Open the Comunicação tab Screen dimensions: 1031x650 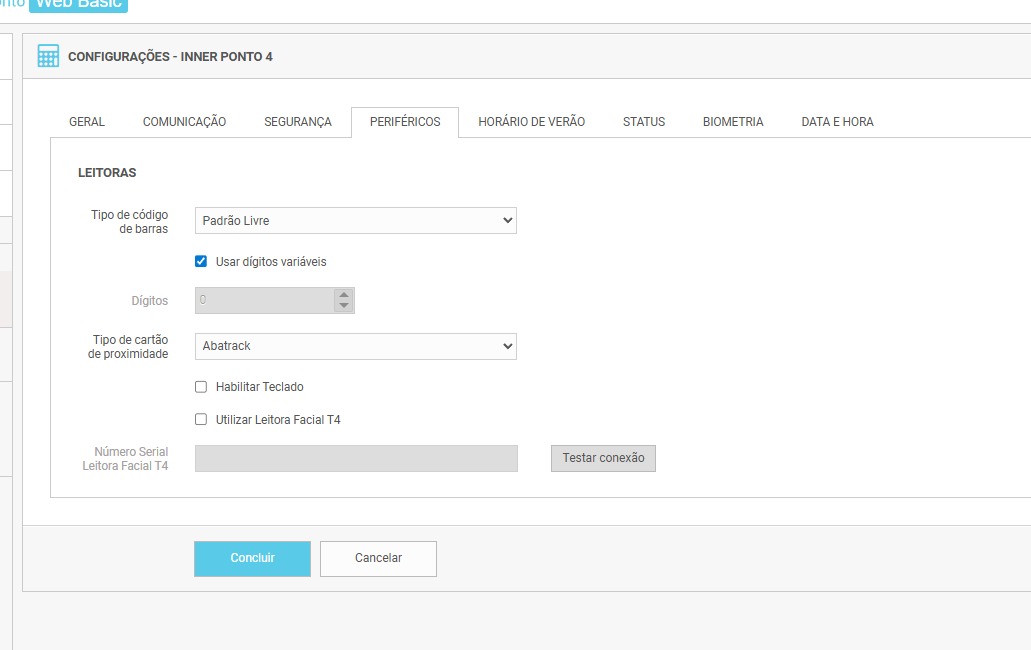184,122
